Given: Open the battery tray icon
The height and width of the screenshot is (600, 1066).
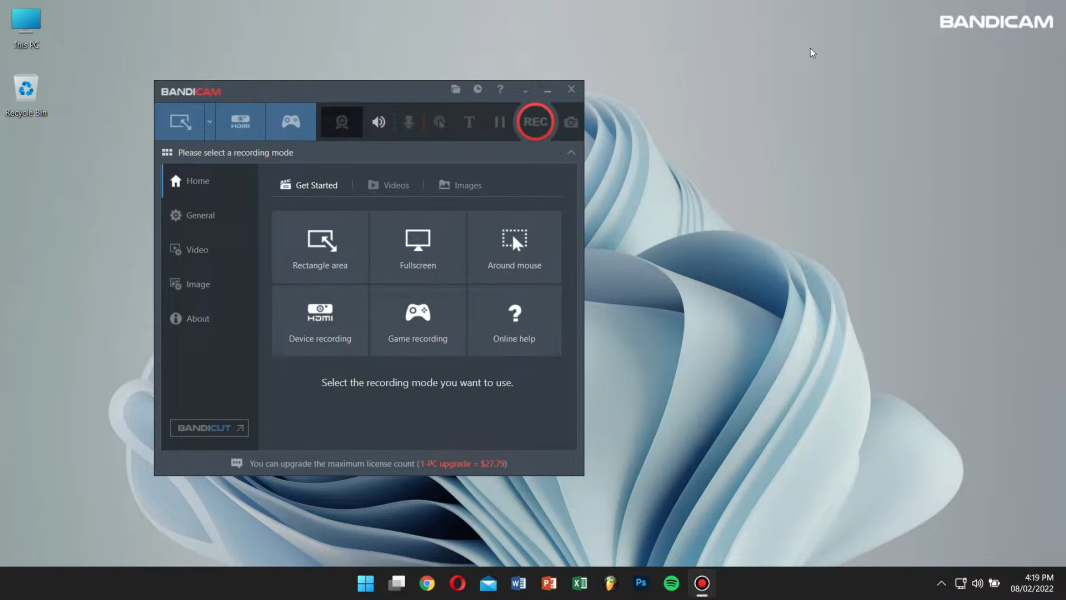Looking at the screenshot, I should click(995, 583).
